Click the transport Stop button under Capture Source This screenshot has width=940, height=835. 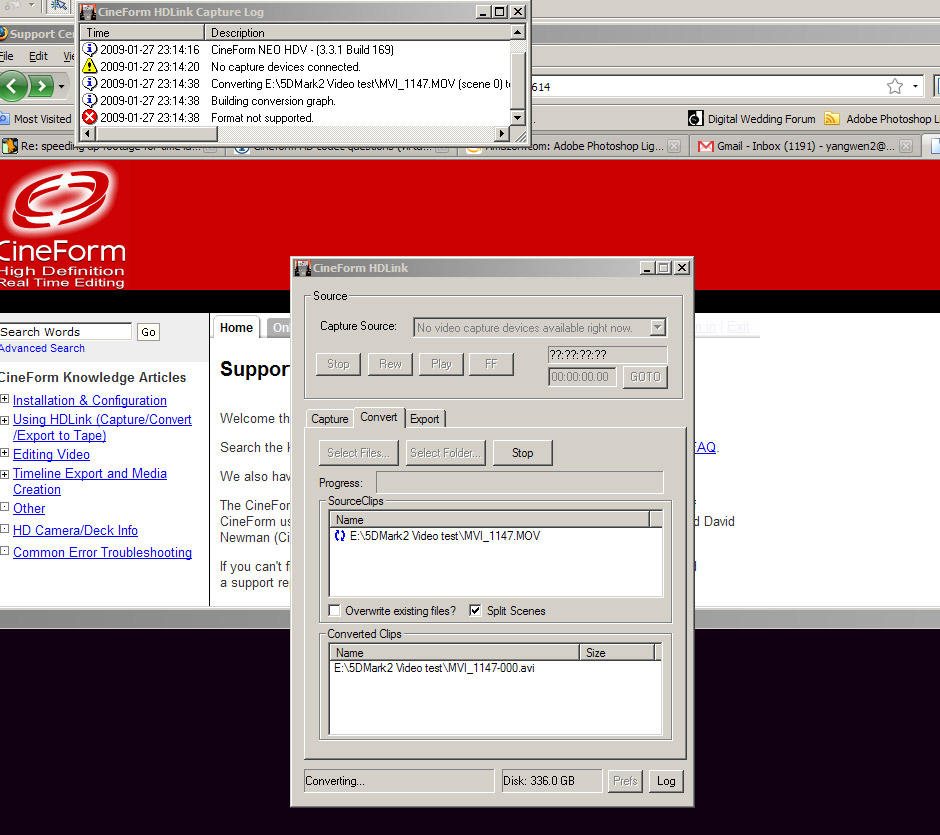point(338,364)
